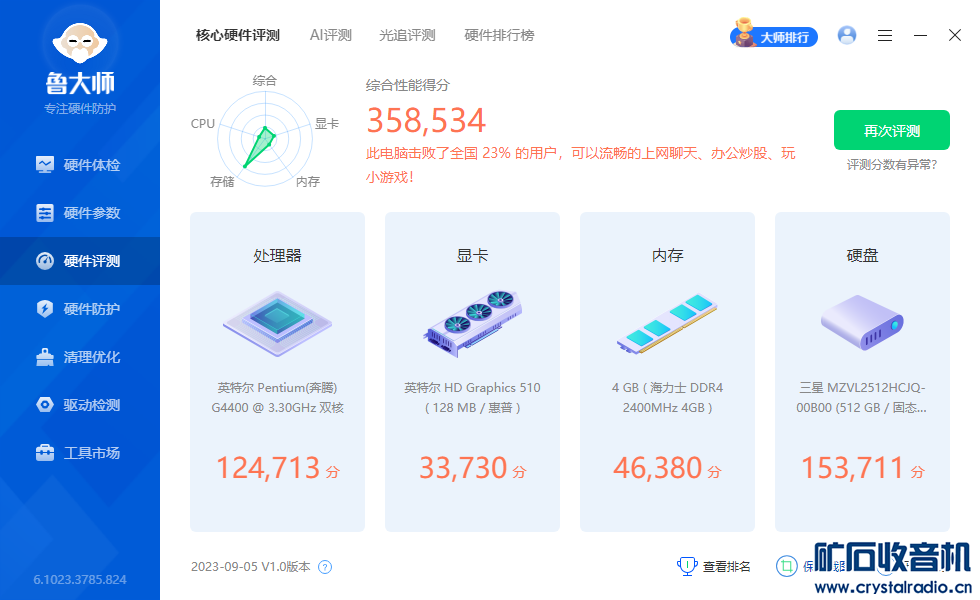This screenshot has height=600, width=980.
Task: Open 硬件体检 in the sidebar
Action: [x=79, y=165]
